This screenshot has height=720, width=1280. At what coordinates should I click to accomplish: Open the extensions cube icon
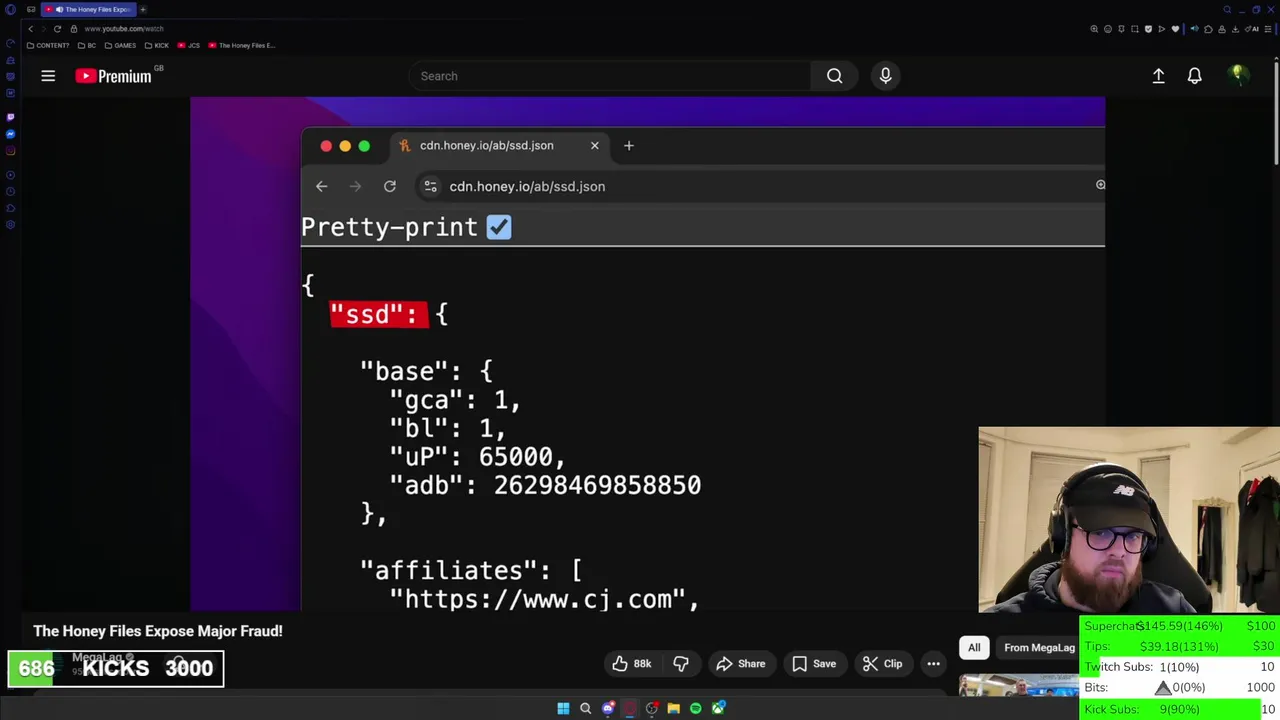click(1208, 29)
